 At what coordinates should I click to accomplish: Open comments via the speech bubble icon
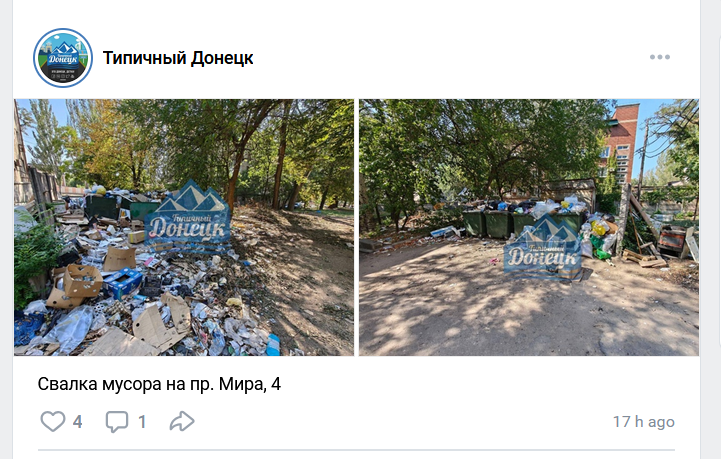117,422
